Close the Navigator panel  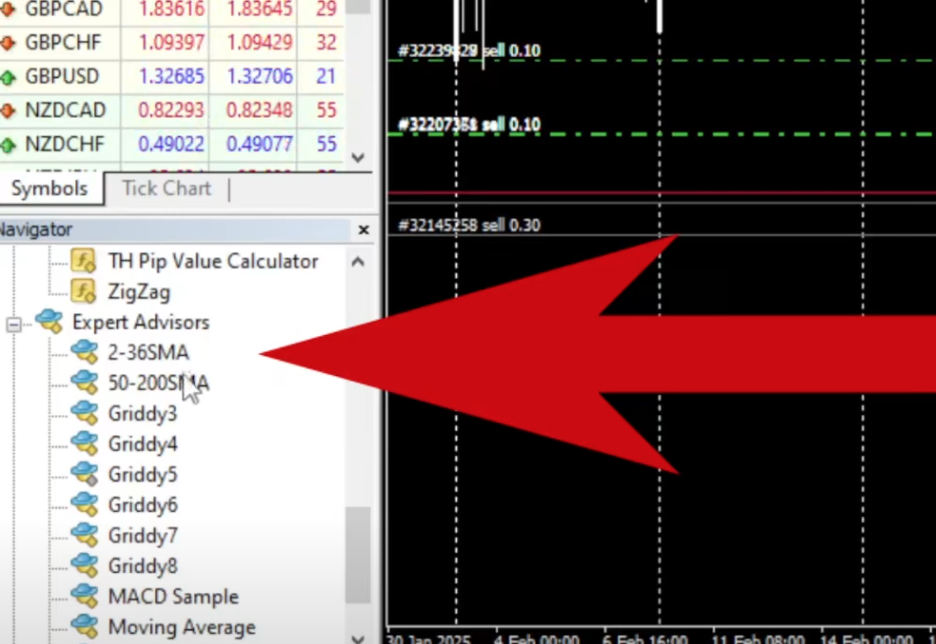coord(364,230)
